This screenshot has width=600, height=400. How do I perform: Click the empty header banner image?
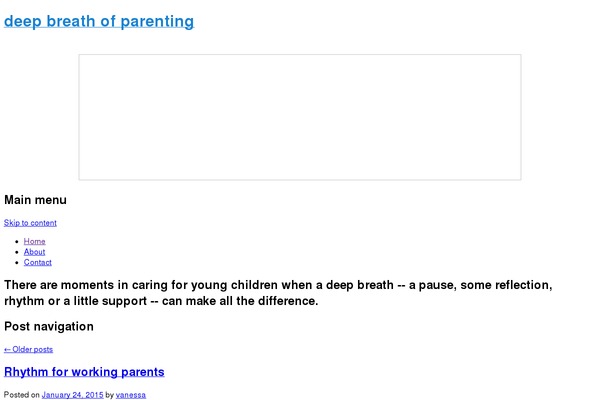point(300,117)
